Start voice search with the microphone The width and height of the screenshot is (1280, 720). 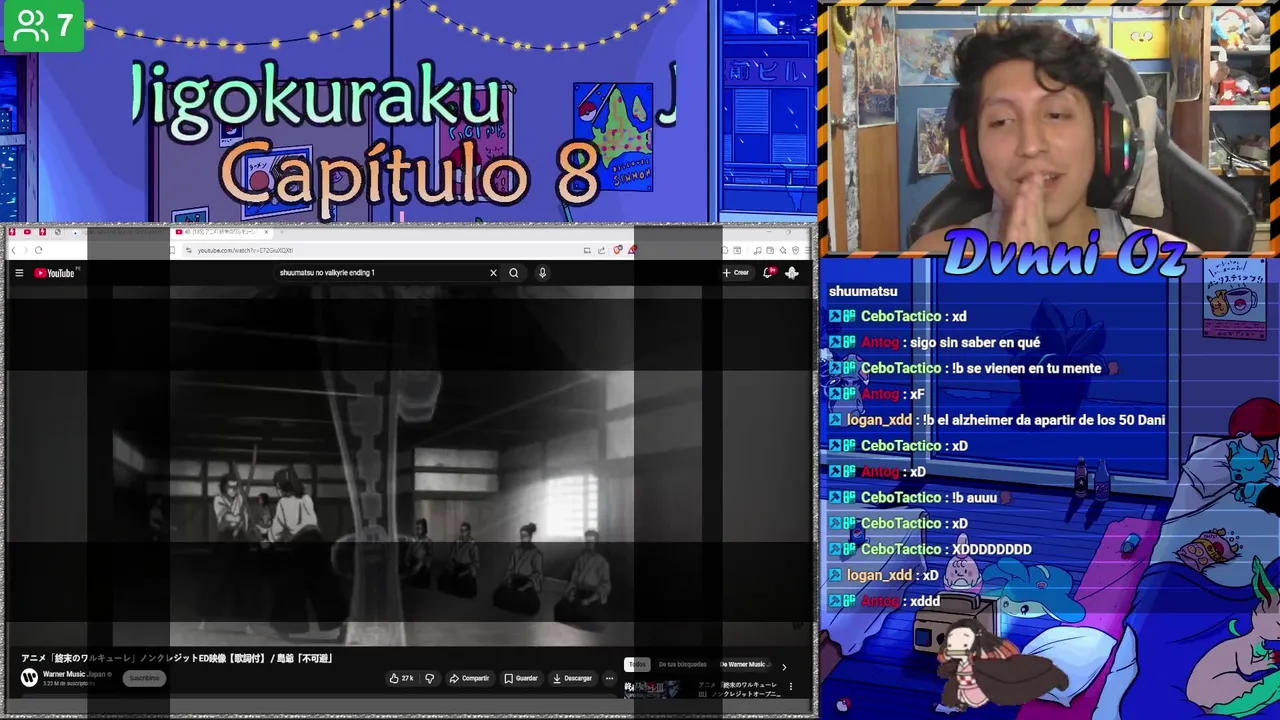tap(542, 273)
